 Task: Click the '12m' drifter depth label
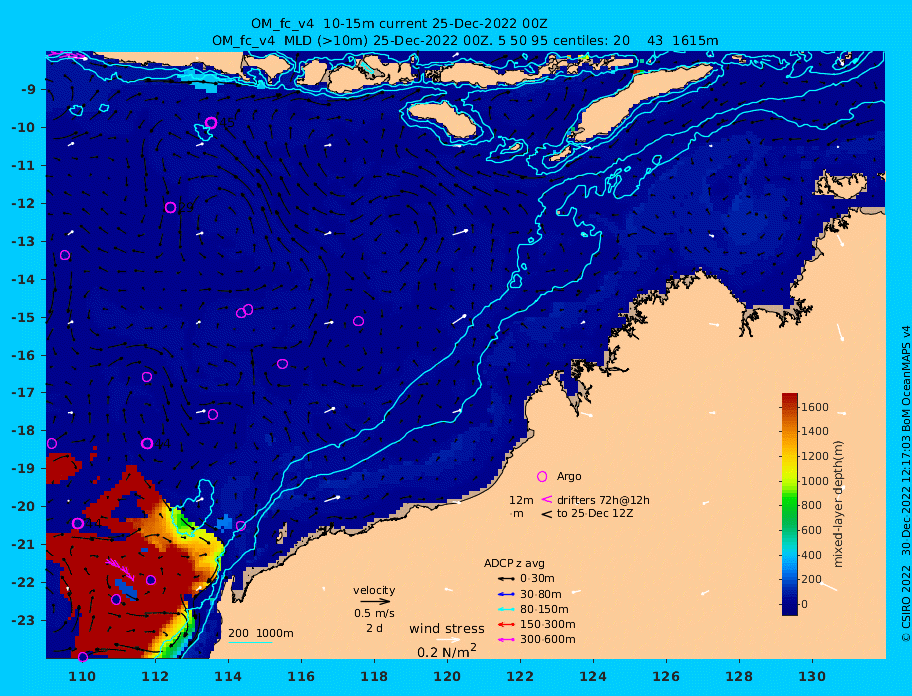click(521, 500)
